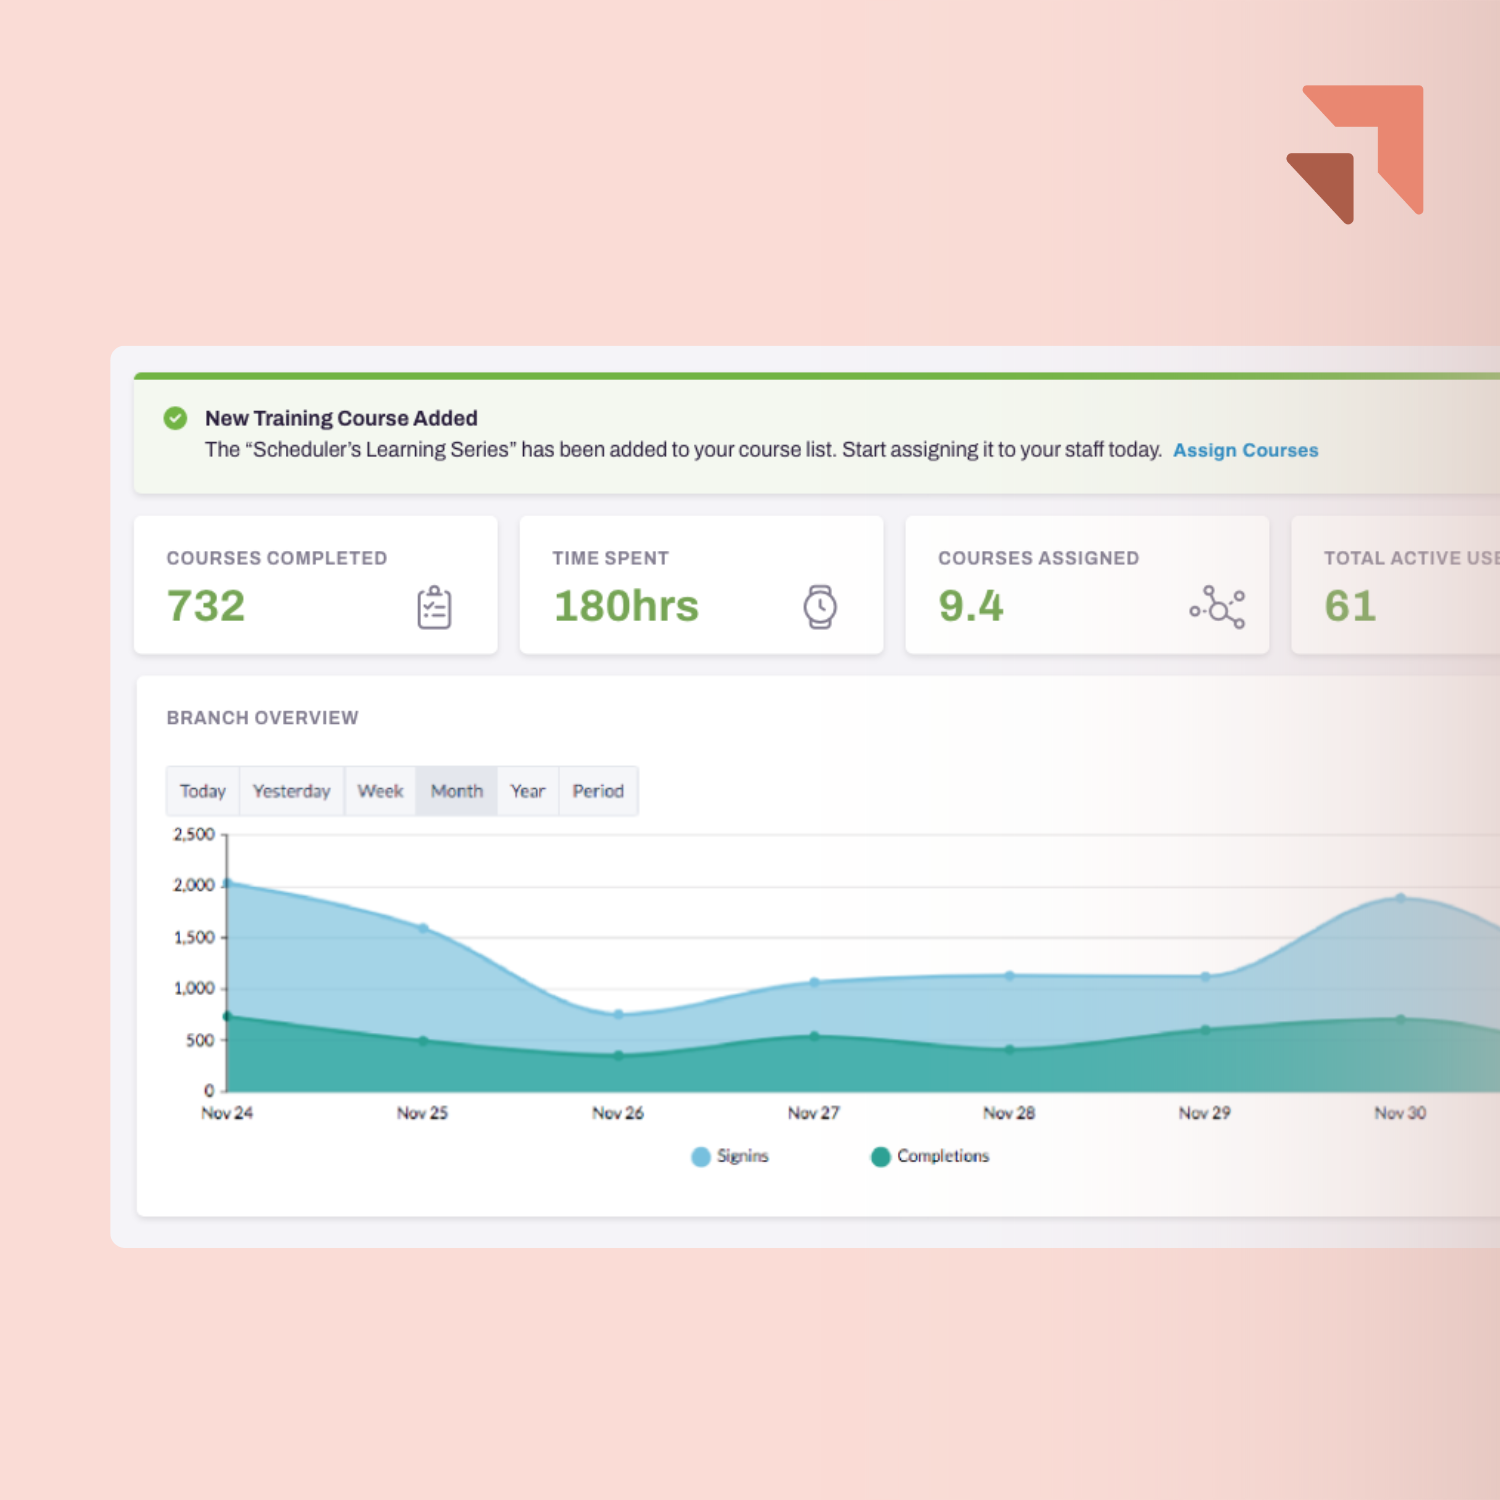Toggle the Signins legend dot

coord(701,1157)
